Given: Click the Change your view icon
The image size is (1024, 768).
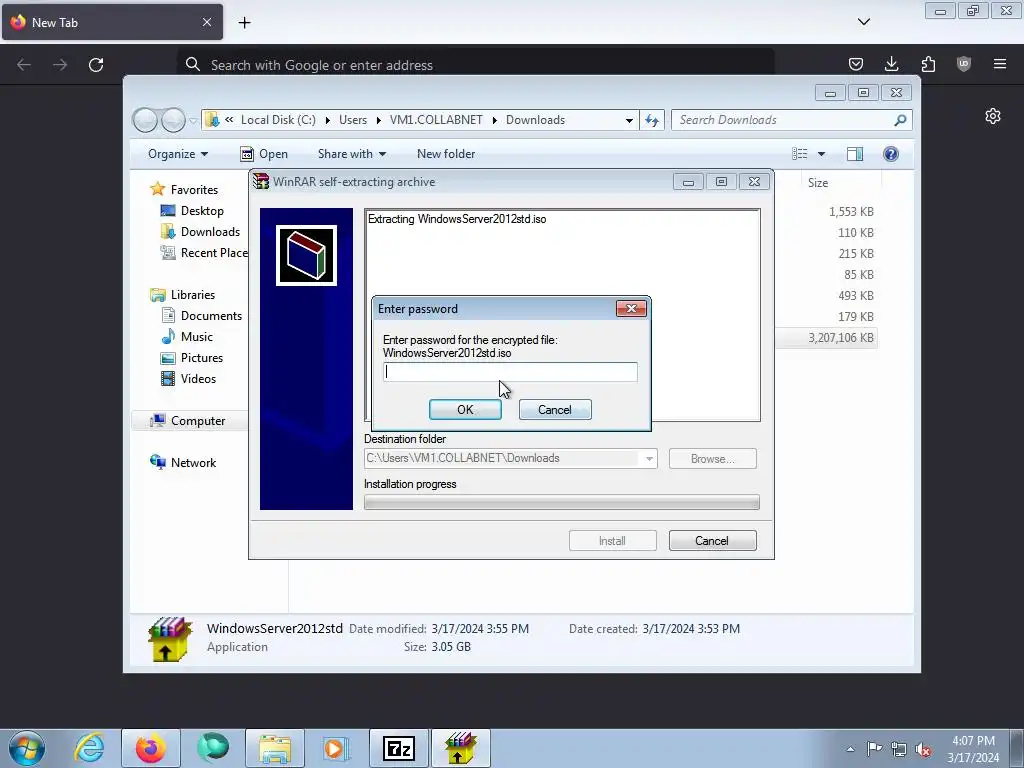Looking at the screenshot, I should point(800,153).
